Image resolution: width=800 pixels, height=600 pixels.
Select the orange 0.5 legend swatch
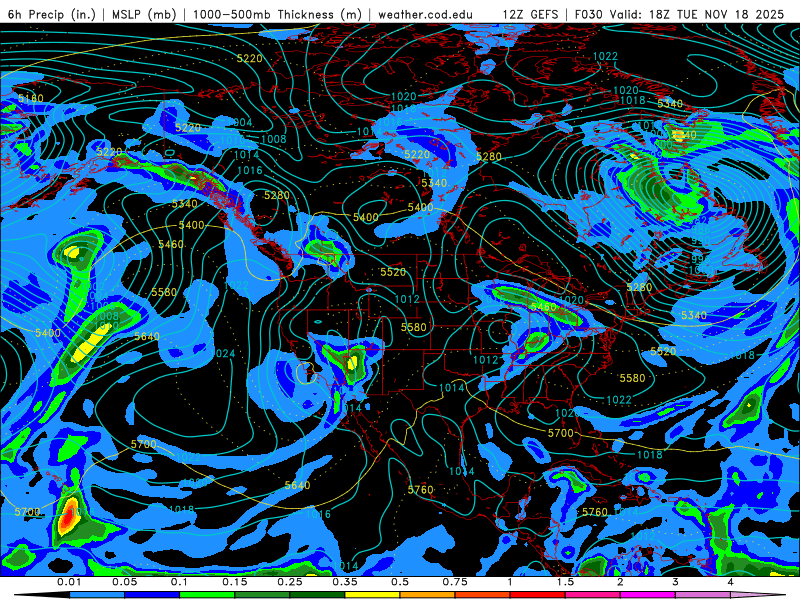tap(428, 595)
